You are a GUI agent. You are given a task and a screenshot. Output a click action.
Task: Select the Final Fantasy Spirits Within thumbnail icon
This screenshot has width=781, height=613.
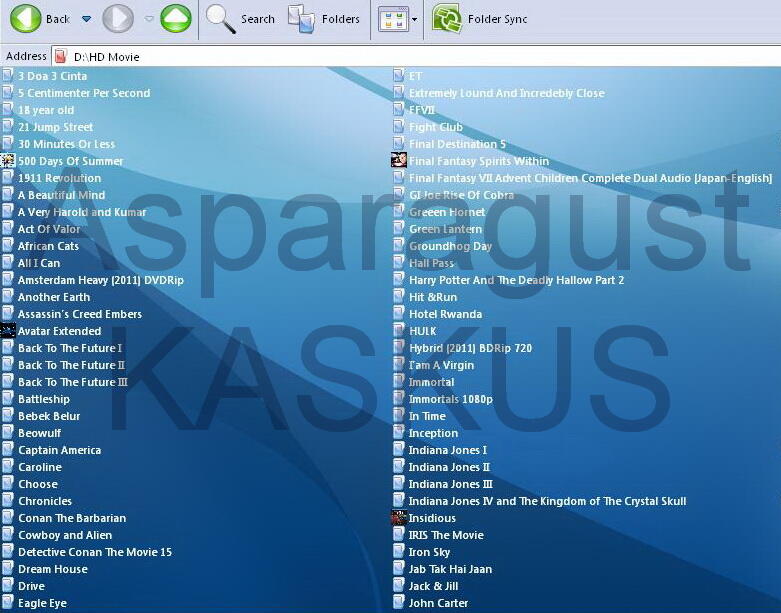tap(399, 161)
